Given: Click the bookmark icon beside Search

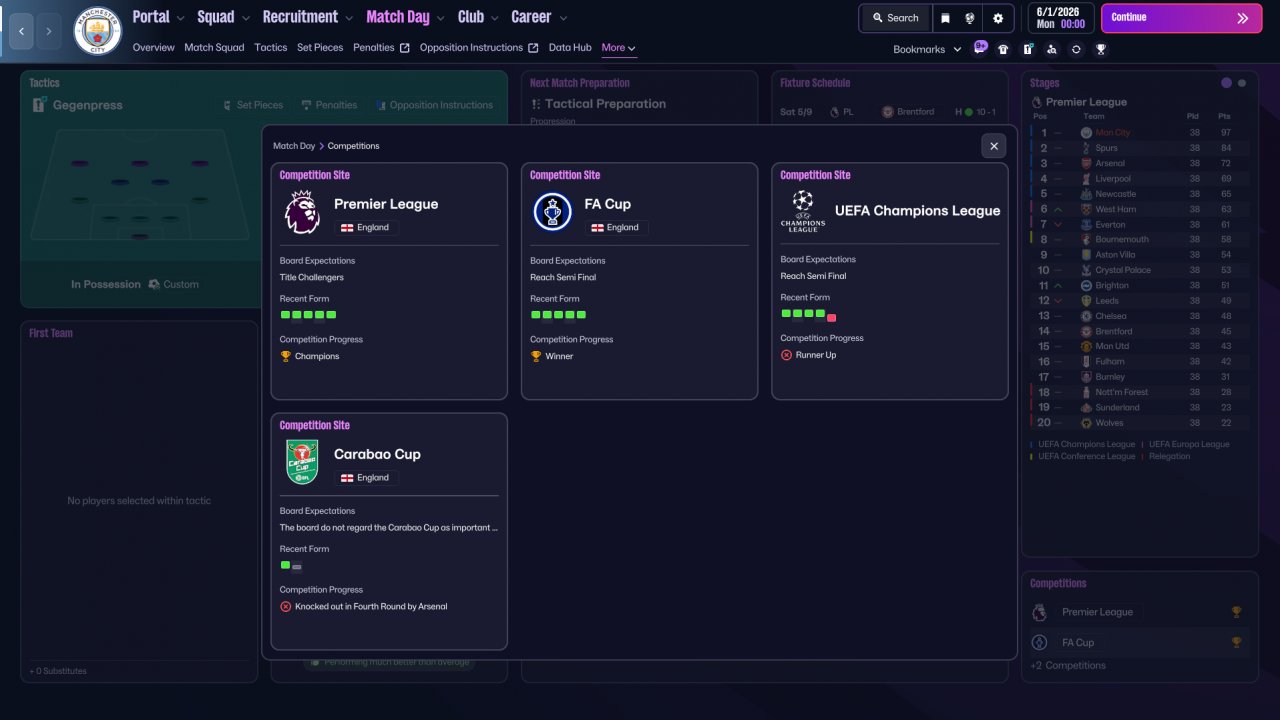Looking at the screenshot, I should (x=945, y=18).
